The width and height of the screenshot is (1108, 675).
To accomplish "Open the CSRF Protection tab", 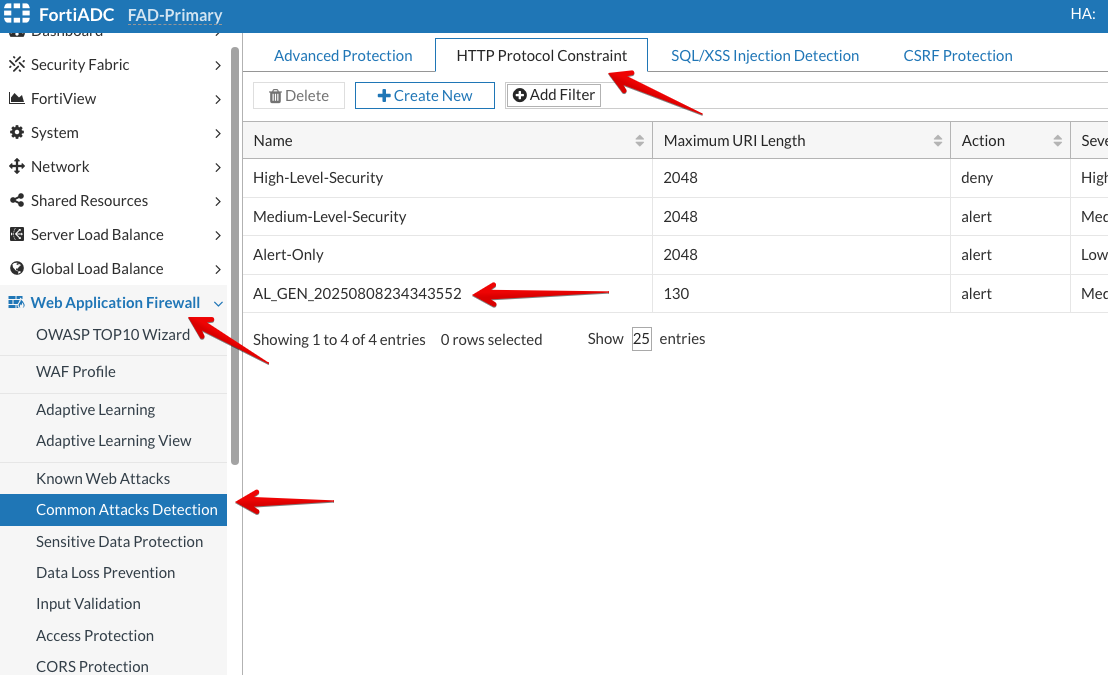I will tap(957, 56).
